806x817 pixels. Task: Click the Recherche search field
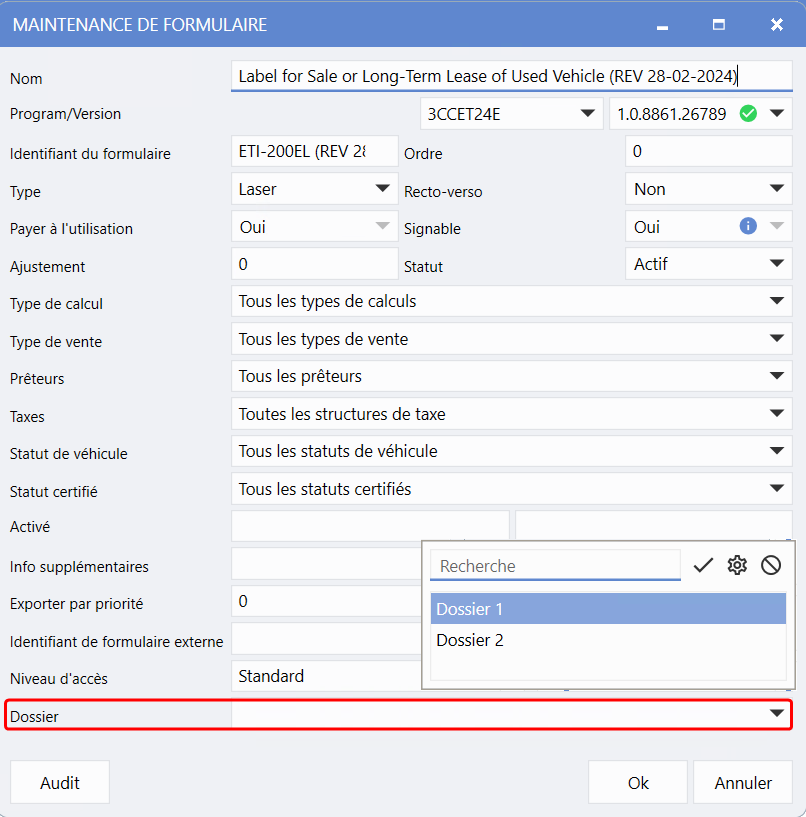click(555, 566)
